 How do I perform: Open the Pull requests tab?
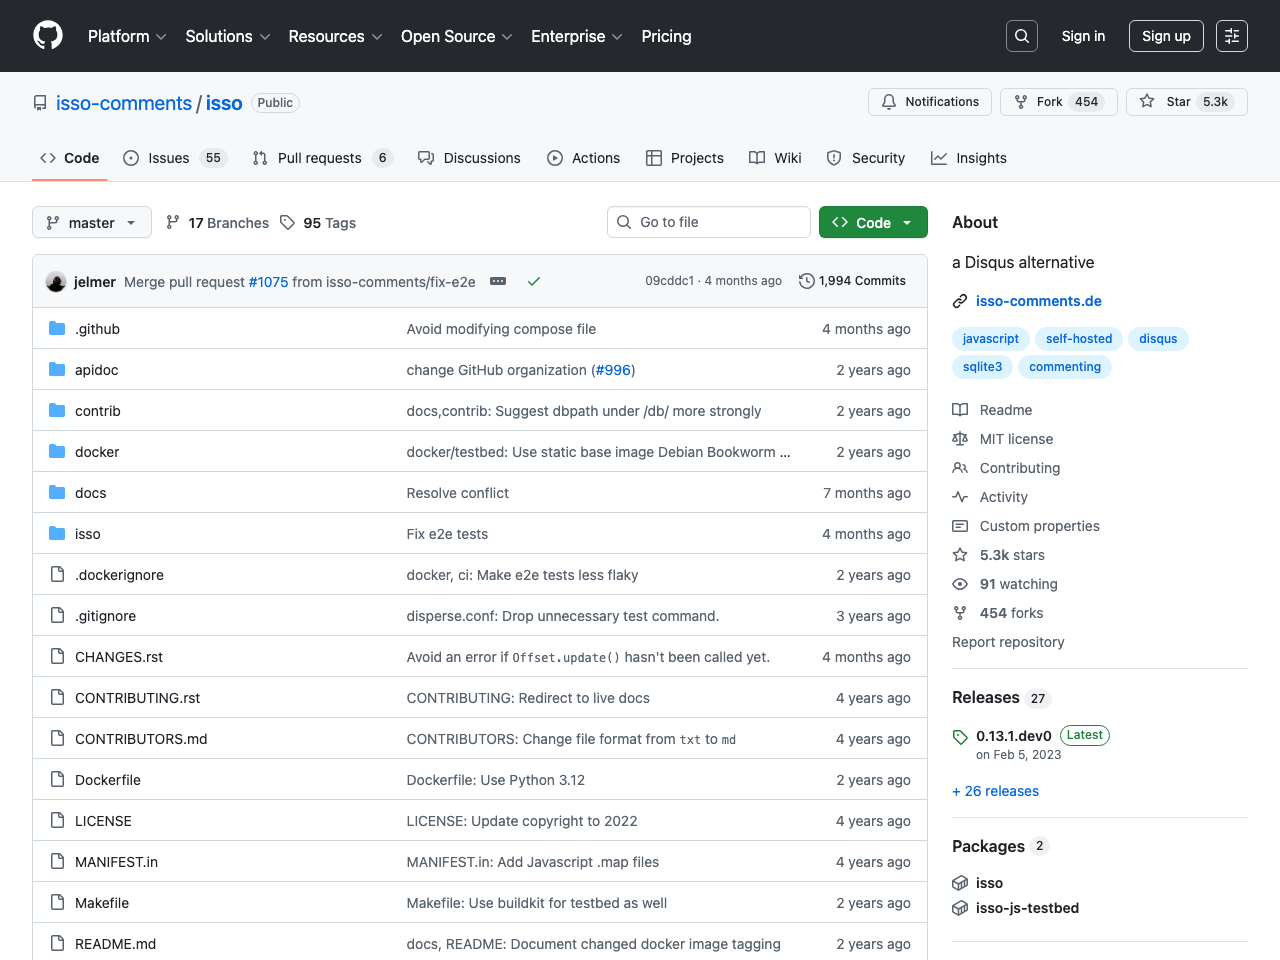click(x=321, y=158)
